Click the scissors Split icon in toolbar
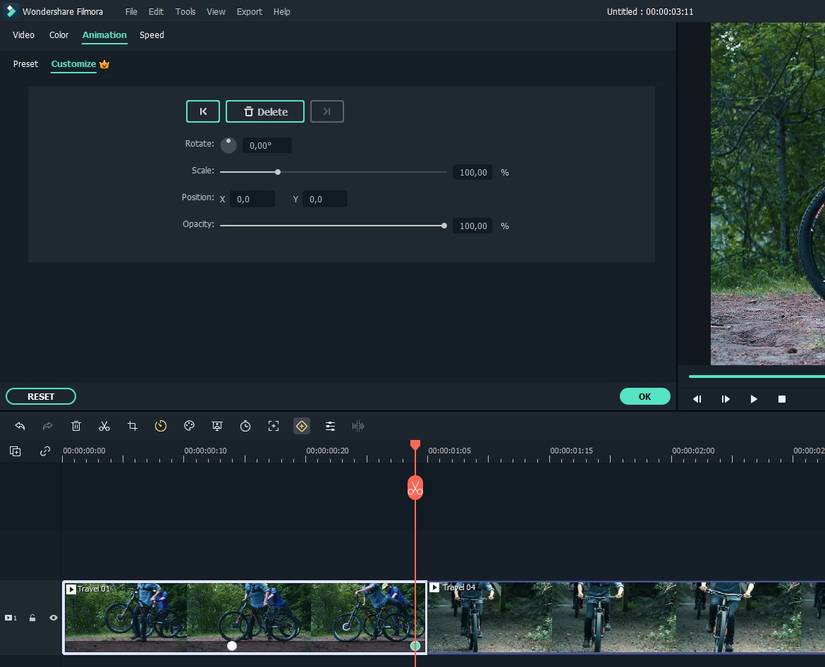This screenshot has height=667, width=825. tap(104, 426)
